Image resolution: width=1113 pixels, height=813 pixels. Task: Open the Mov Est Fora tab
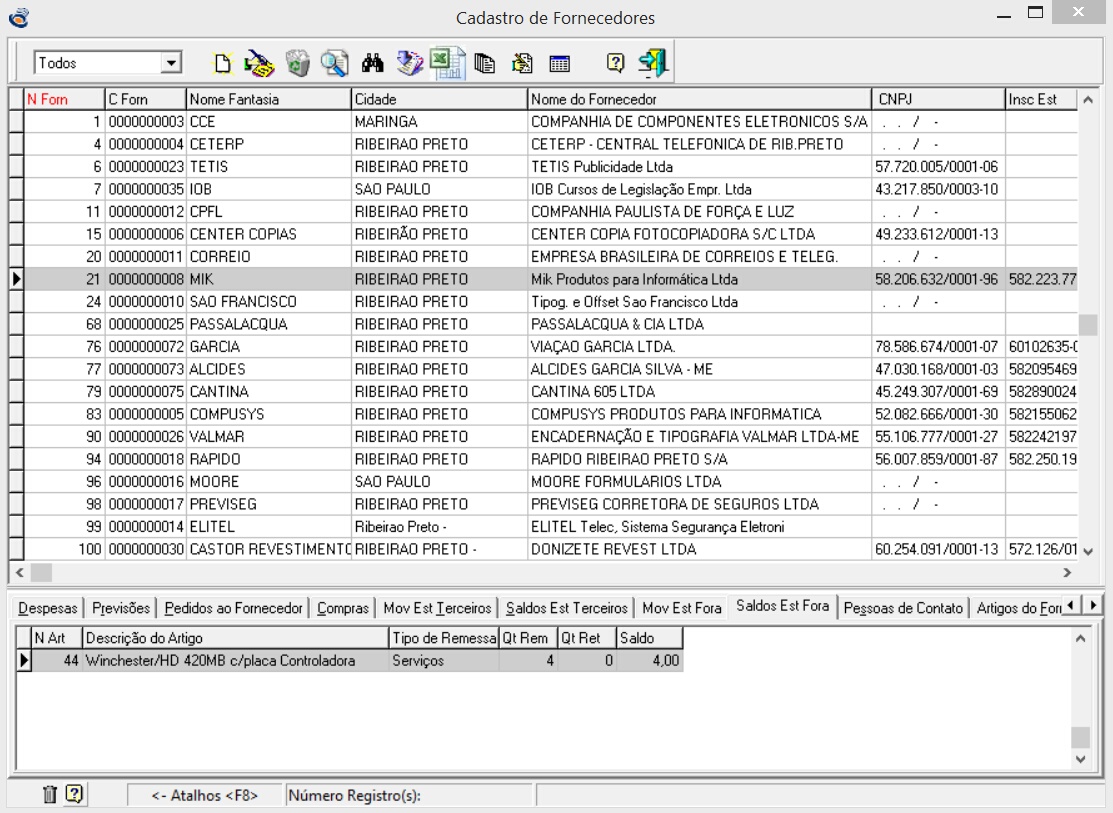681,609
